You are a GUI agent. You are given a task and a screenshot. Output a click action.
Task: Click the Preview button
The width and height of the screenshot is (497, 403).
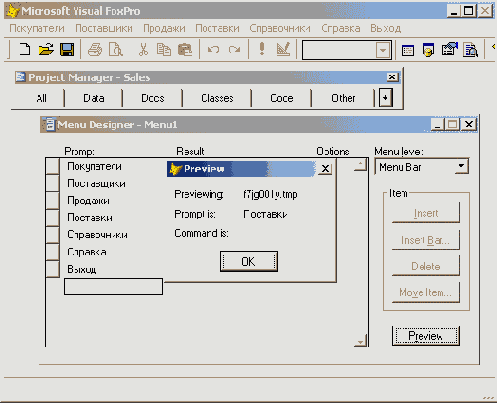pos(426,336)
